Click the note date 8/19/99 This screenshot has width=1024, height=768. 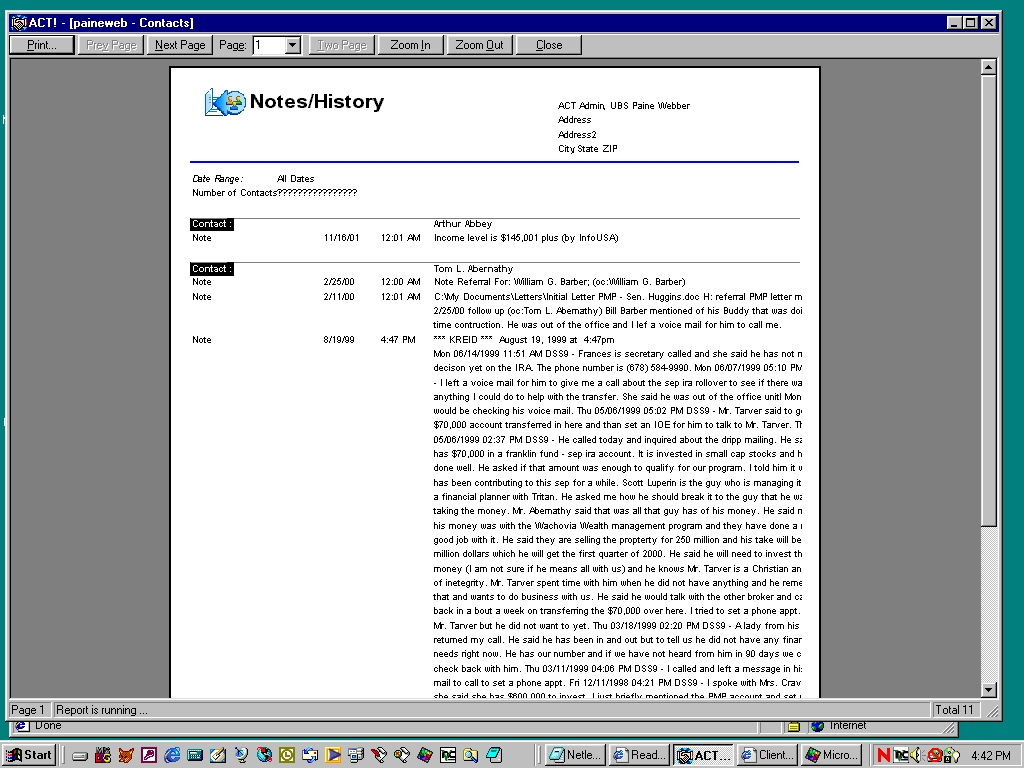338,340
